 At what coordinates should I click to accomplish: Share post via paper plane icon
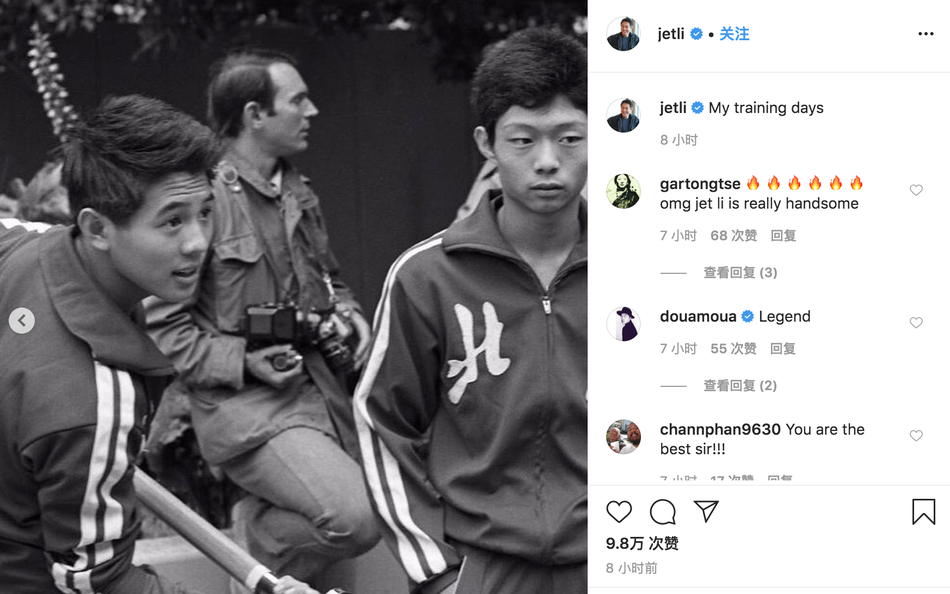706,512
